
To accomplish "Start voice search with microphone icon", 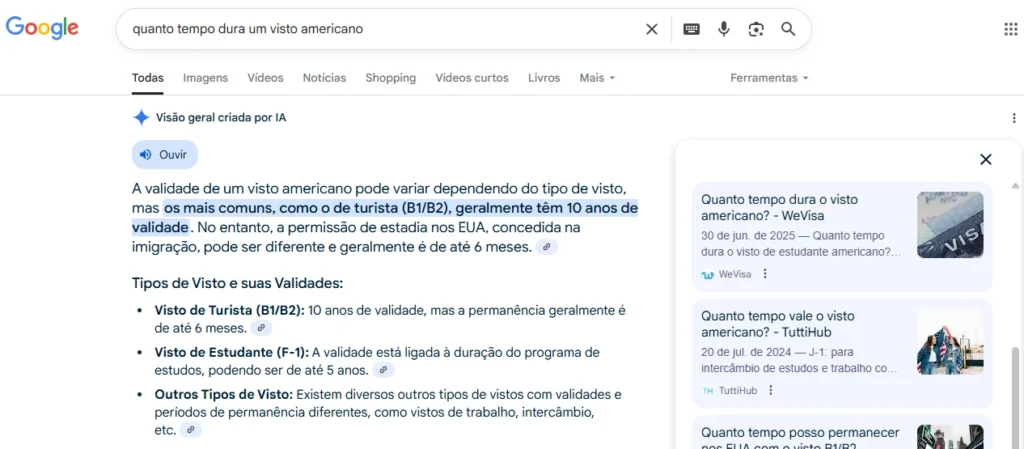I will coord(724,29).
